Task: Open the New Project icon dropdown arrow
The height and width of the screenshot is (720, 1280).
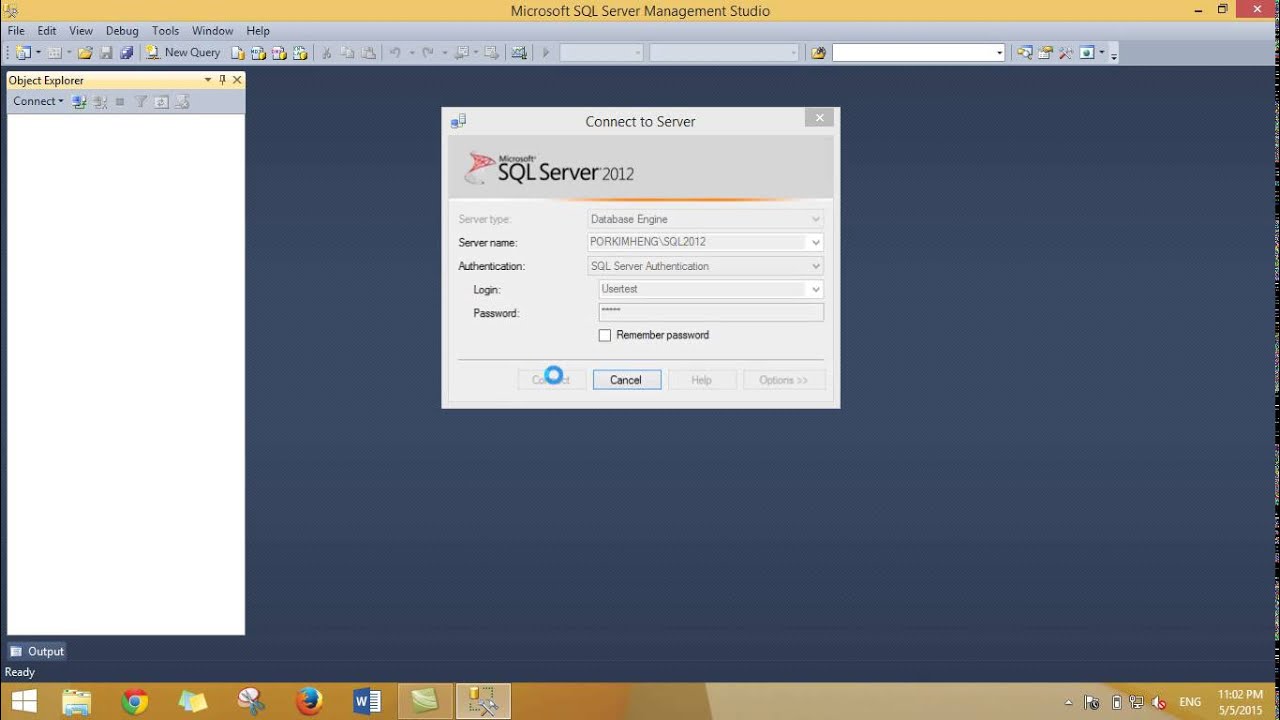Action: coord(38,52)
